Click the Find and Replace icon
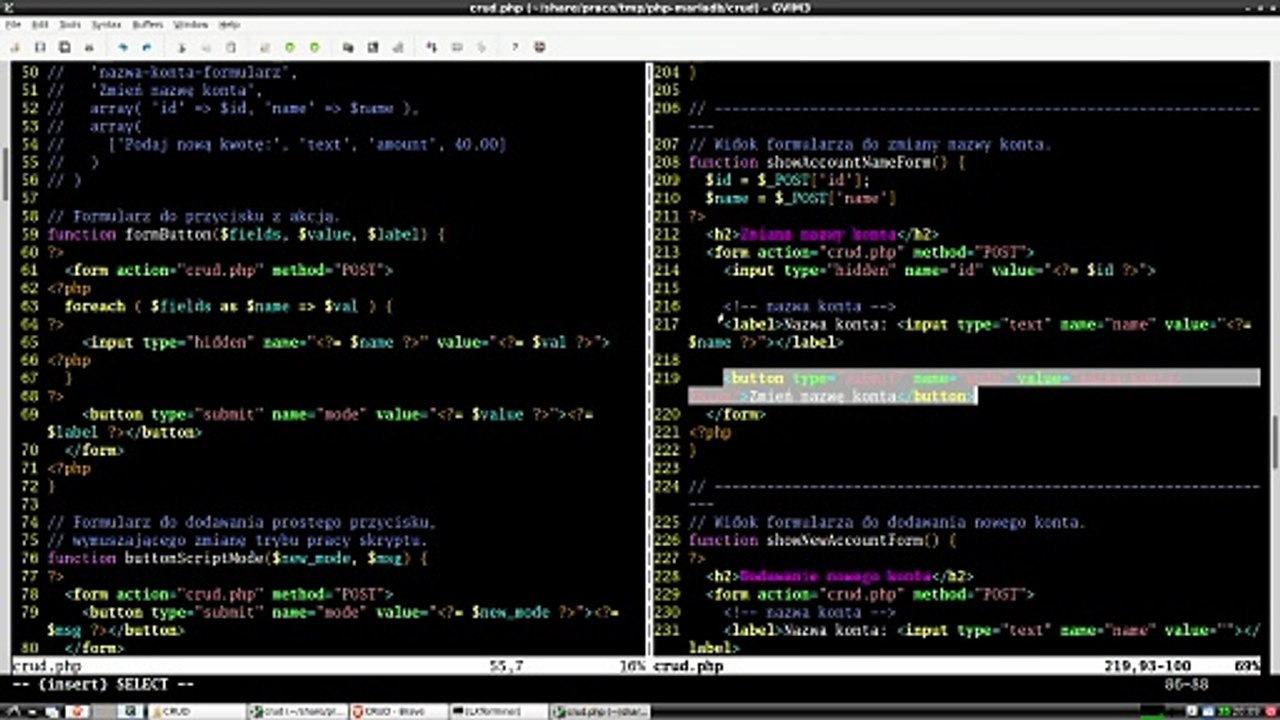 [x=265, y=47]
